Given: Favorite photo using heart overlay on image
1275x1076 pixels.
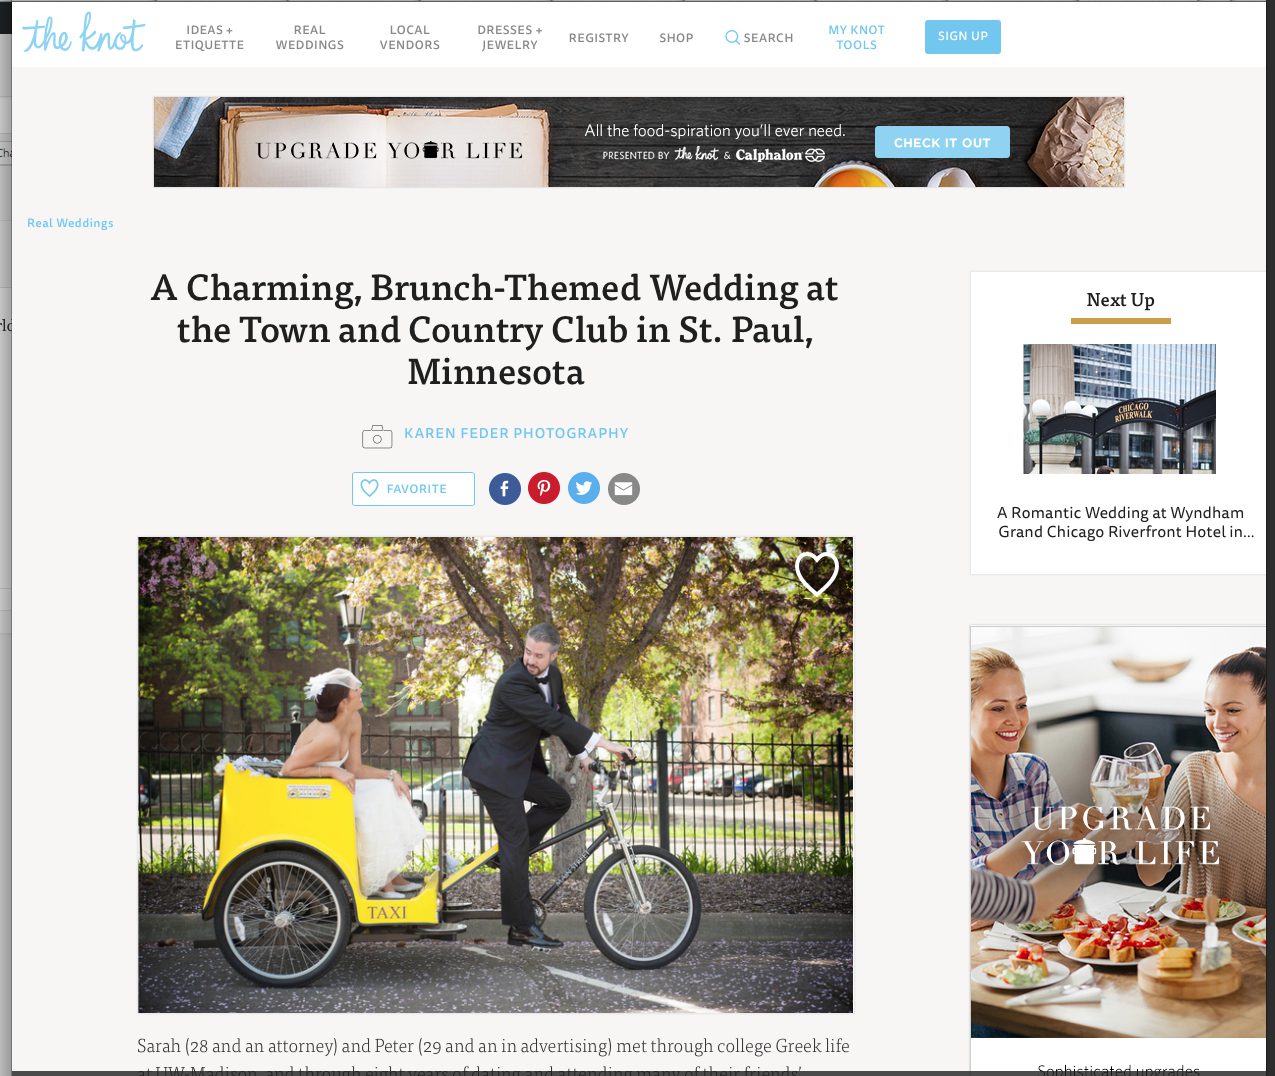Looking at the screenshot, I should [816, 573].
